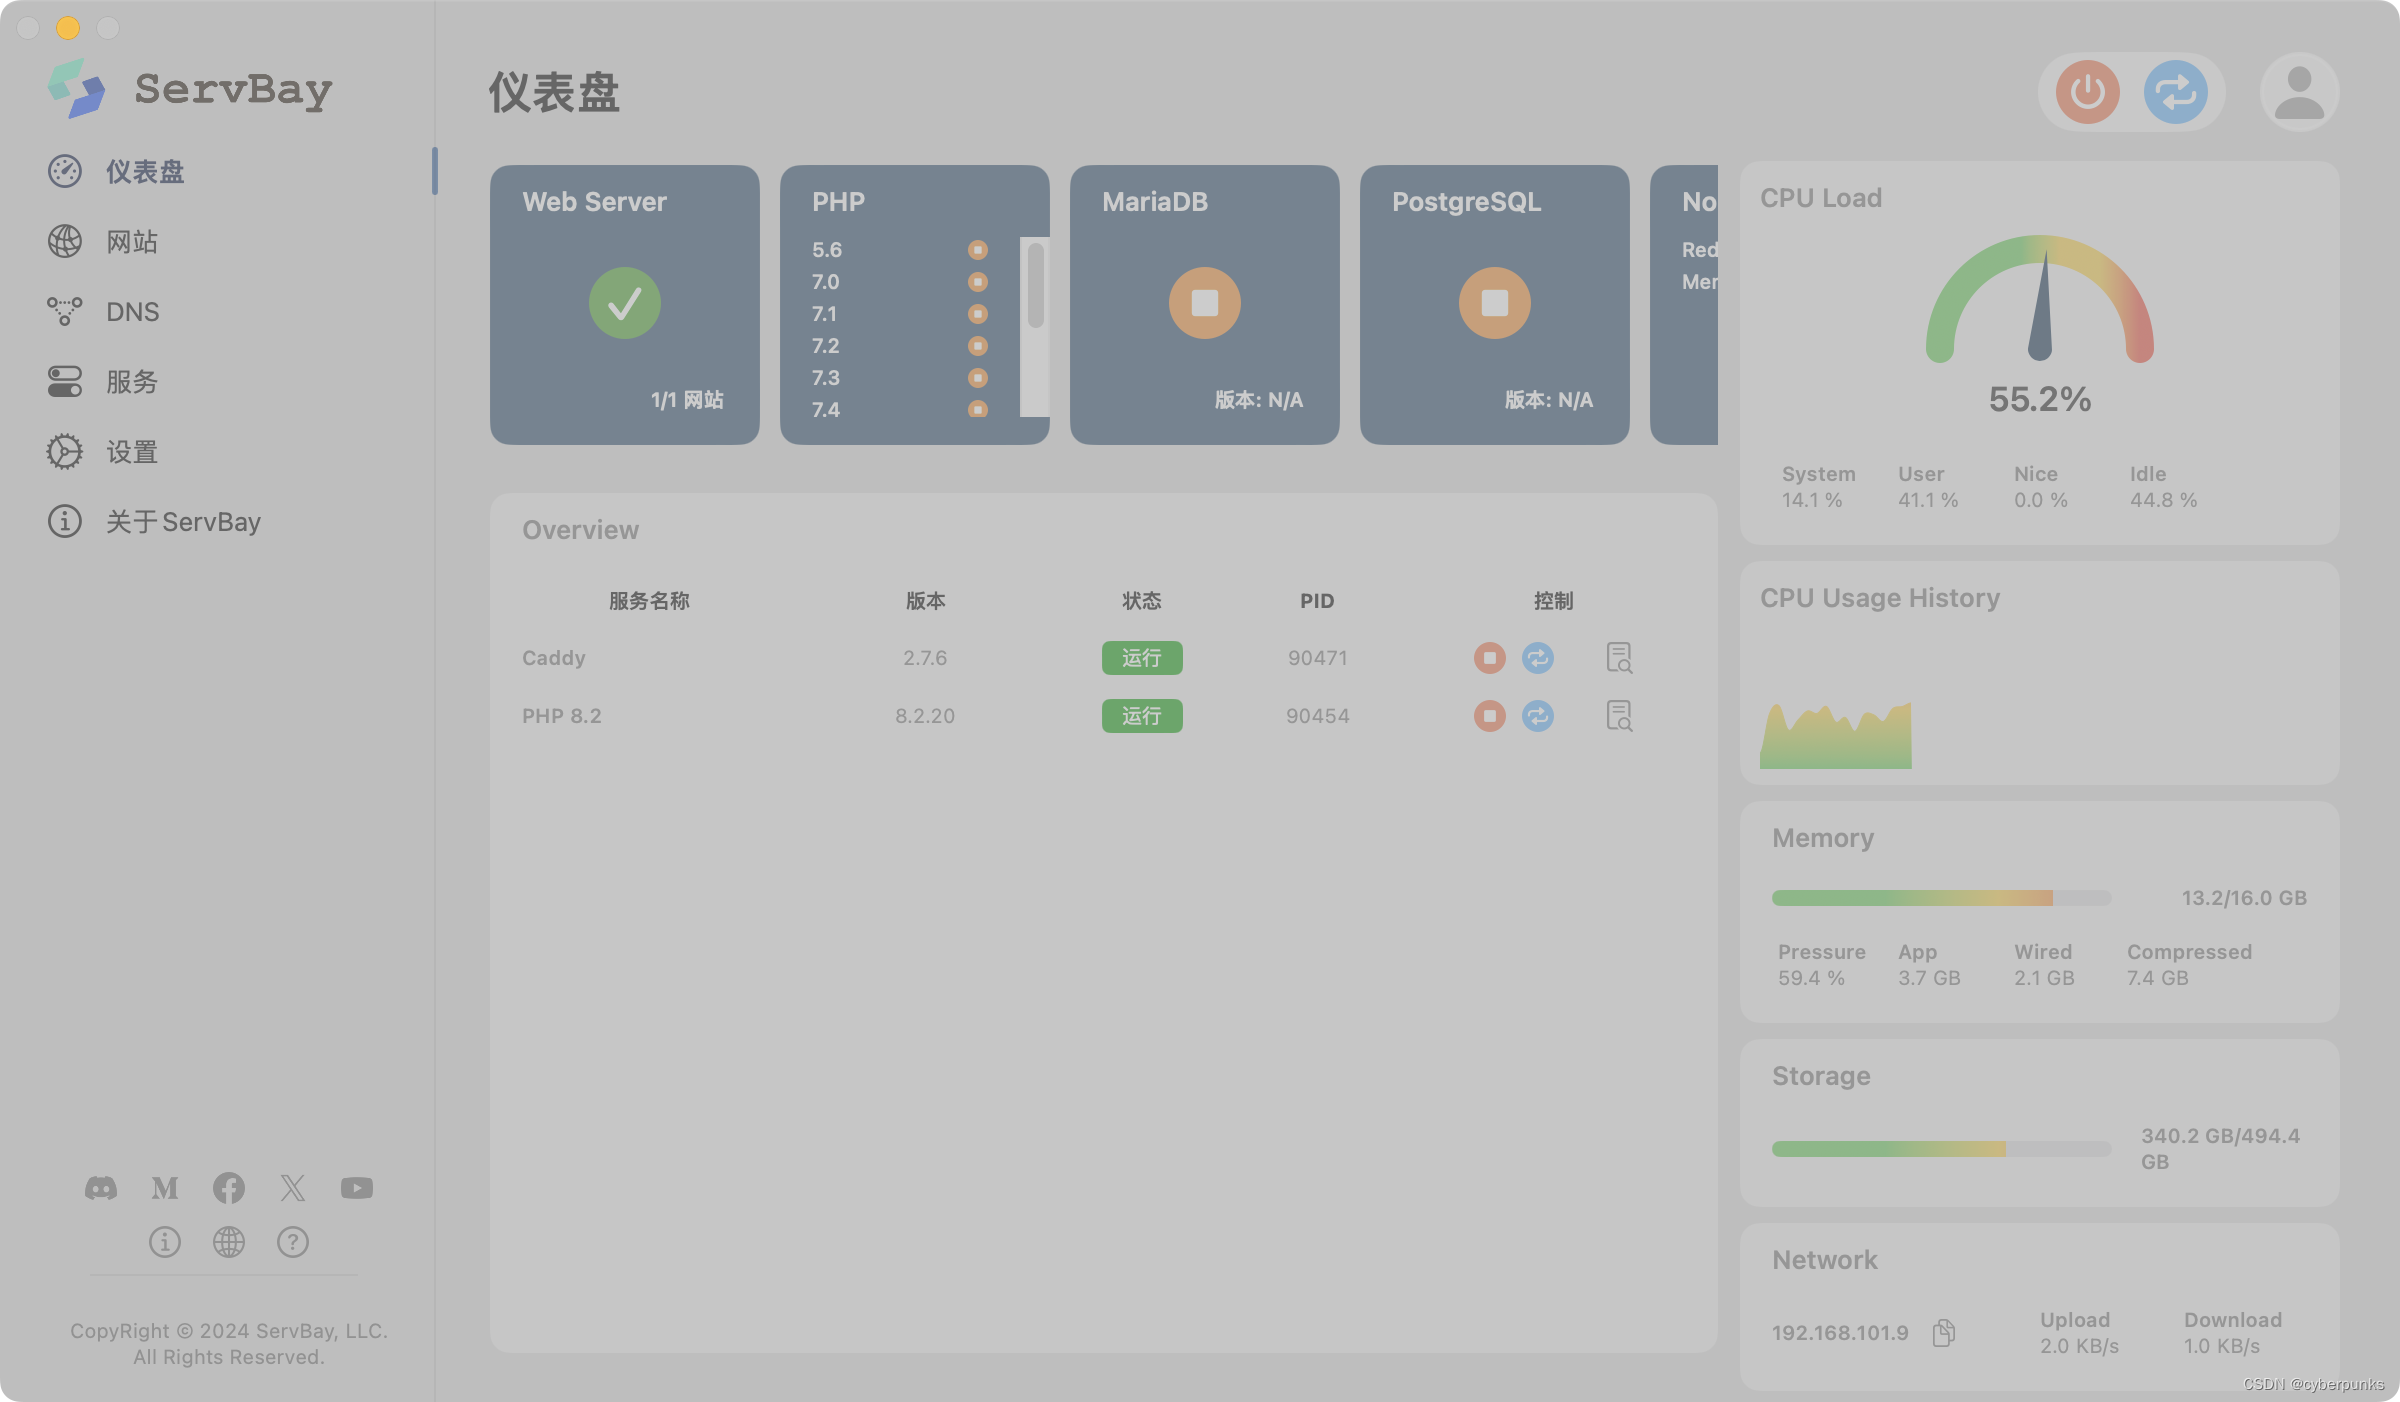This screenshot has width=2400, height=1402.
Task: Toggle PHP 7.2 status indicator
Action: 978,346
